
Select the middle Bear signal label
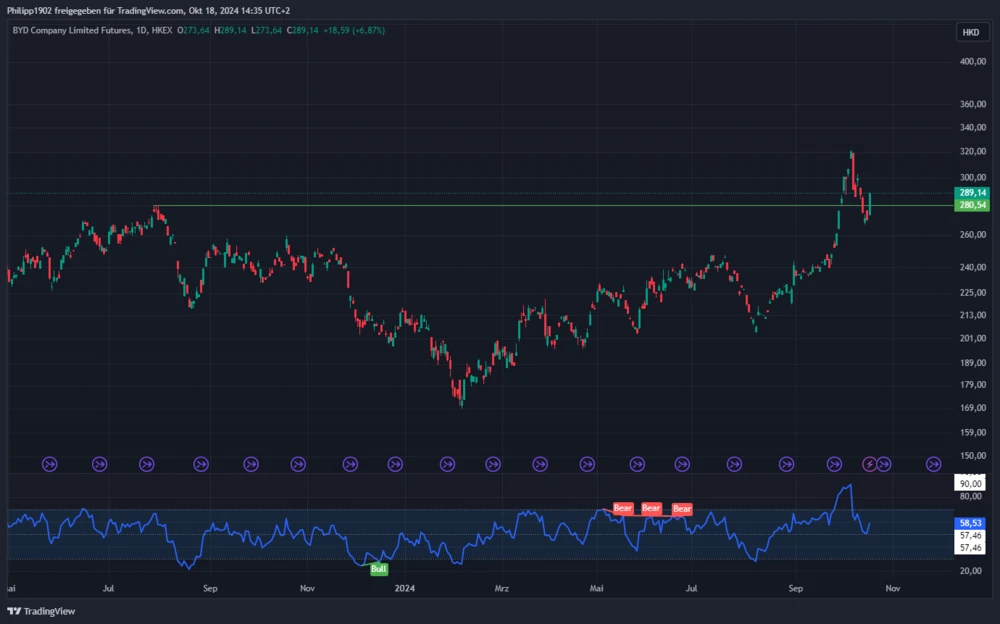(x=651, y=508)
